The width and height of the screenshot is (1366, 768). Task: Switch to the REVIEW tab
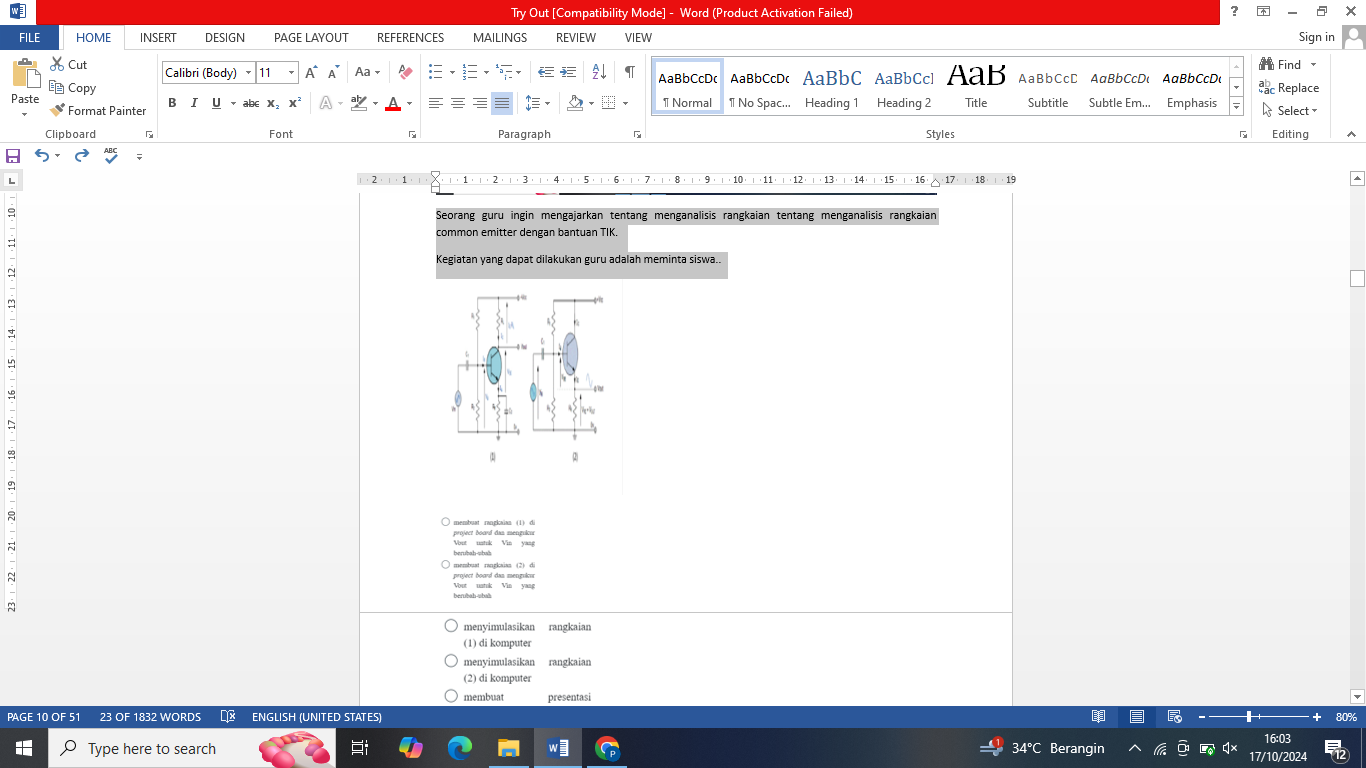coord(576,38)
